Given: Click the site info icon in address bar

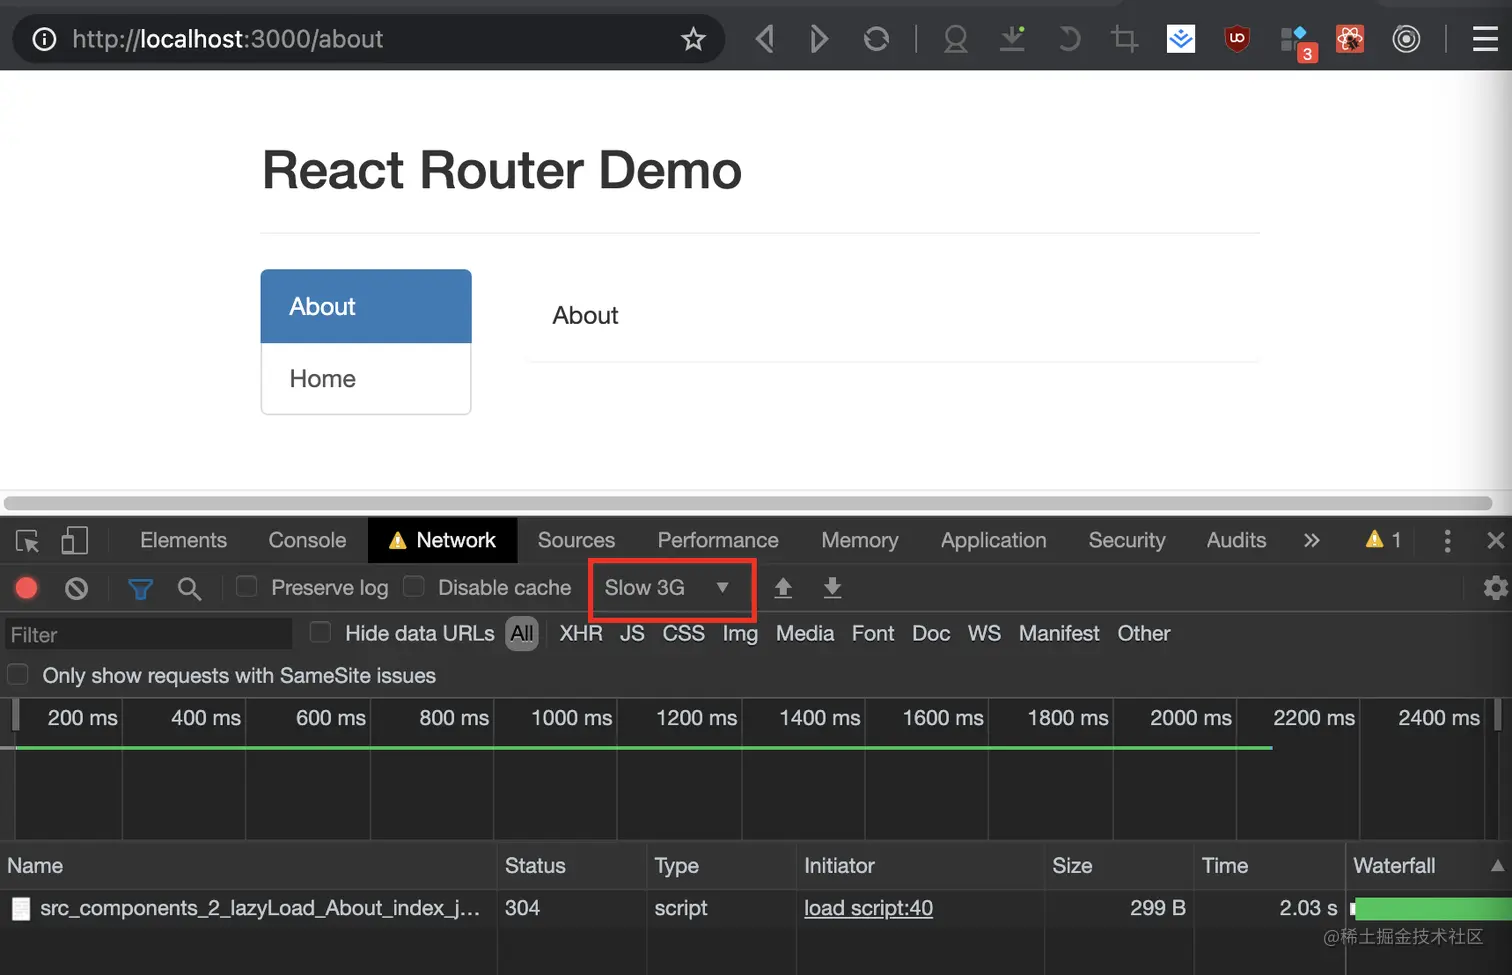Looking at the screenshot, I should (44, 39).
